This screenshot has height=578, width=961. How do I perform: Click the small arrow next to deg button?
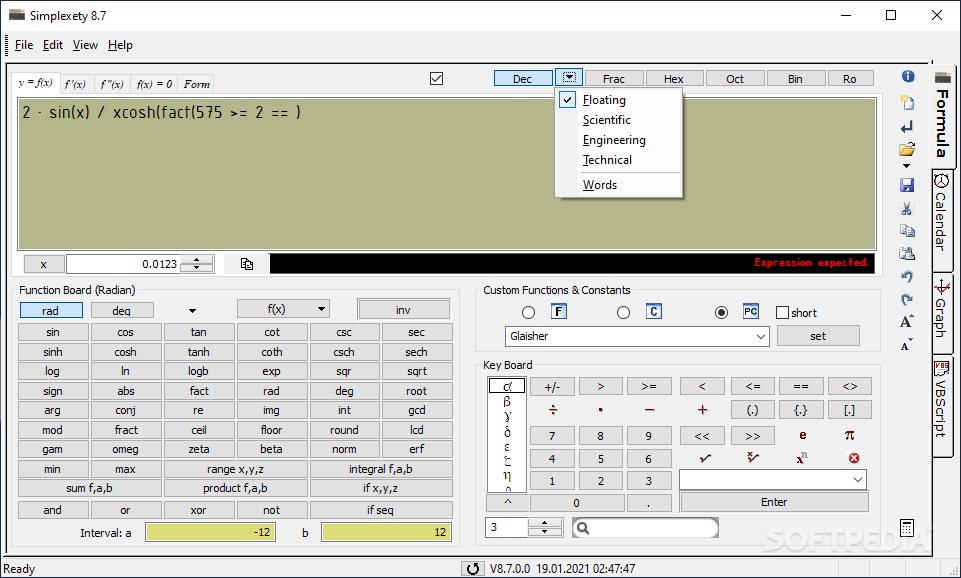coord(192,311)
